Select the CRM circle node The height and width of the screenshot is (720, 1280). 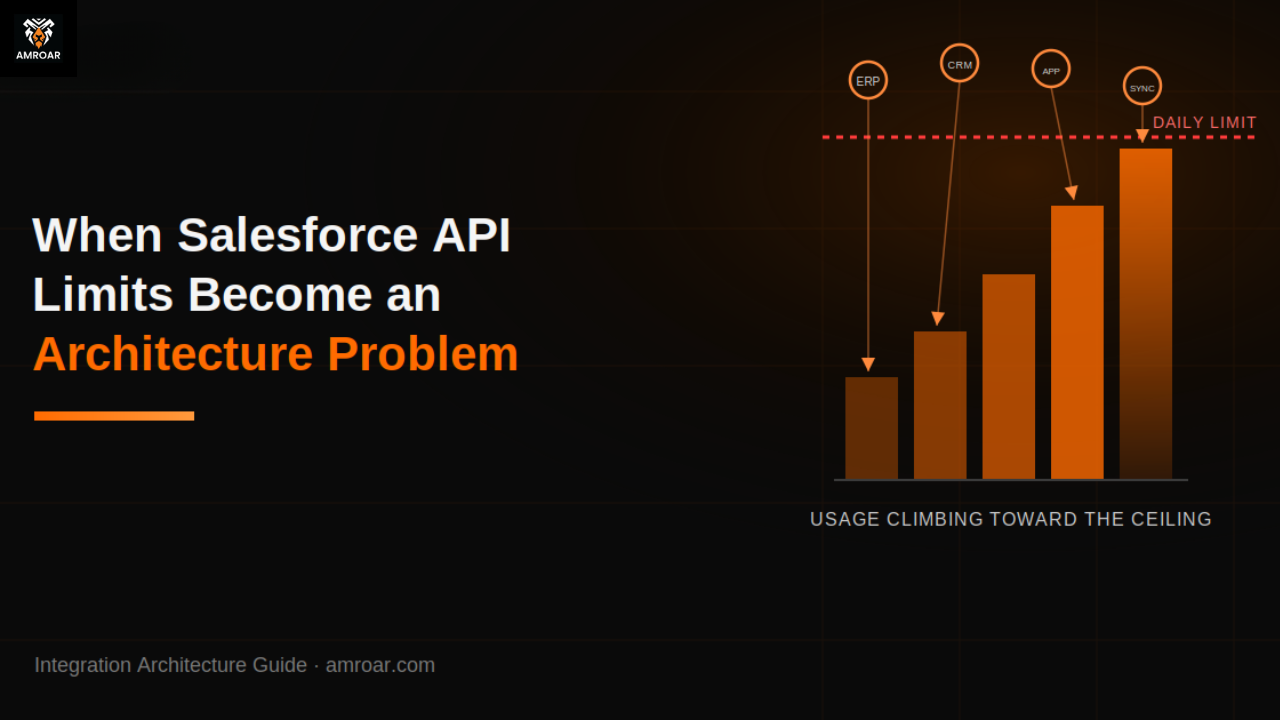pos(959,64)
